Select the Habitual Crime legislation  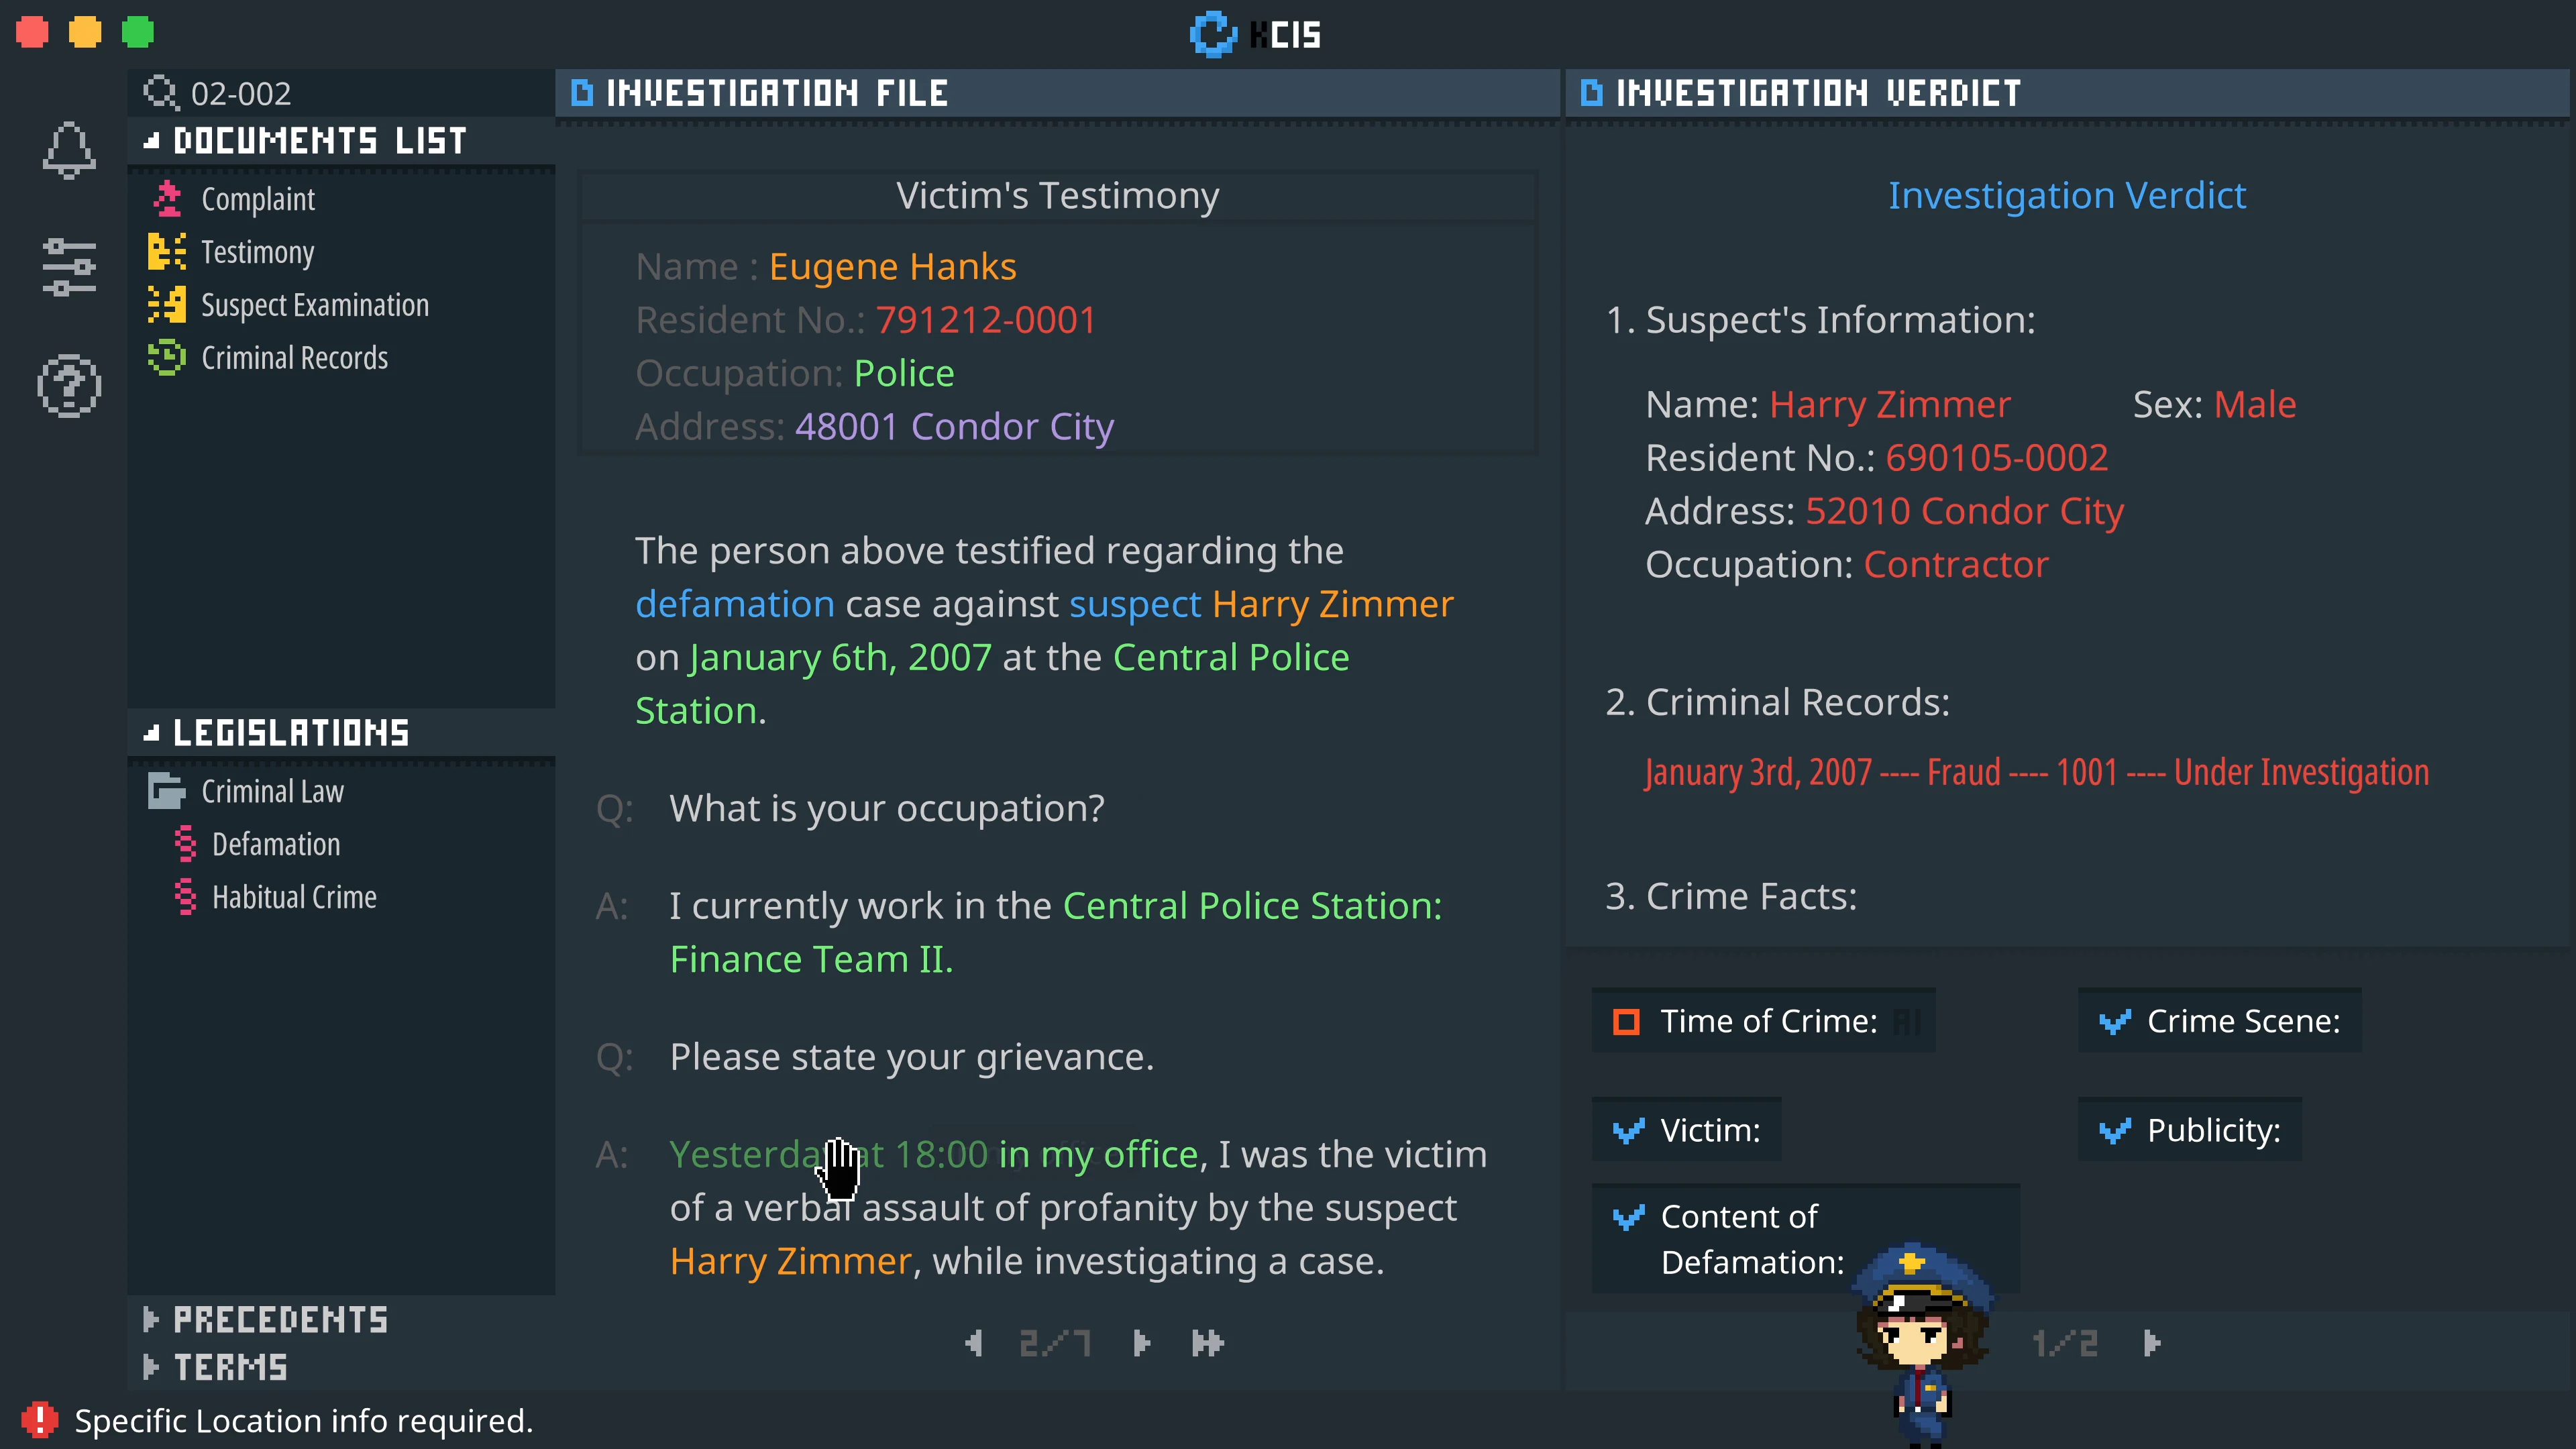(x=294, y=897)
